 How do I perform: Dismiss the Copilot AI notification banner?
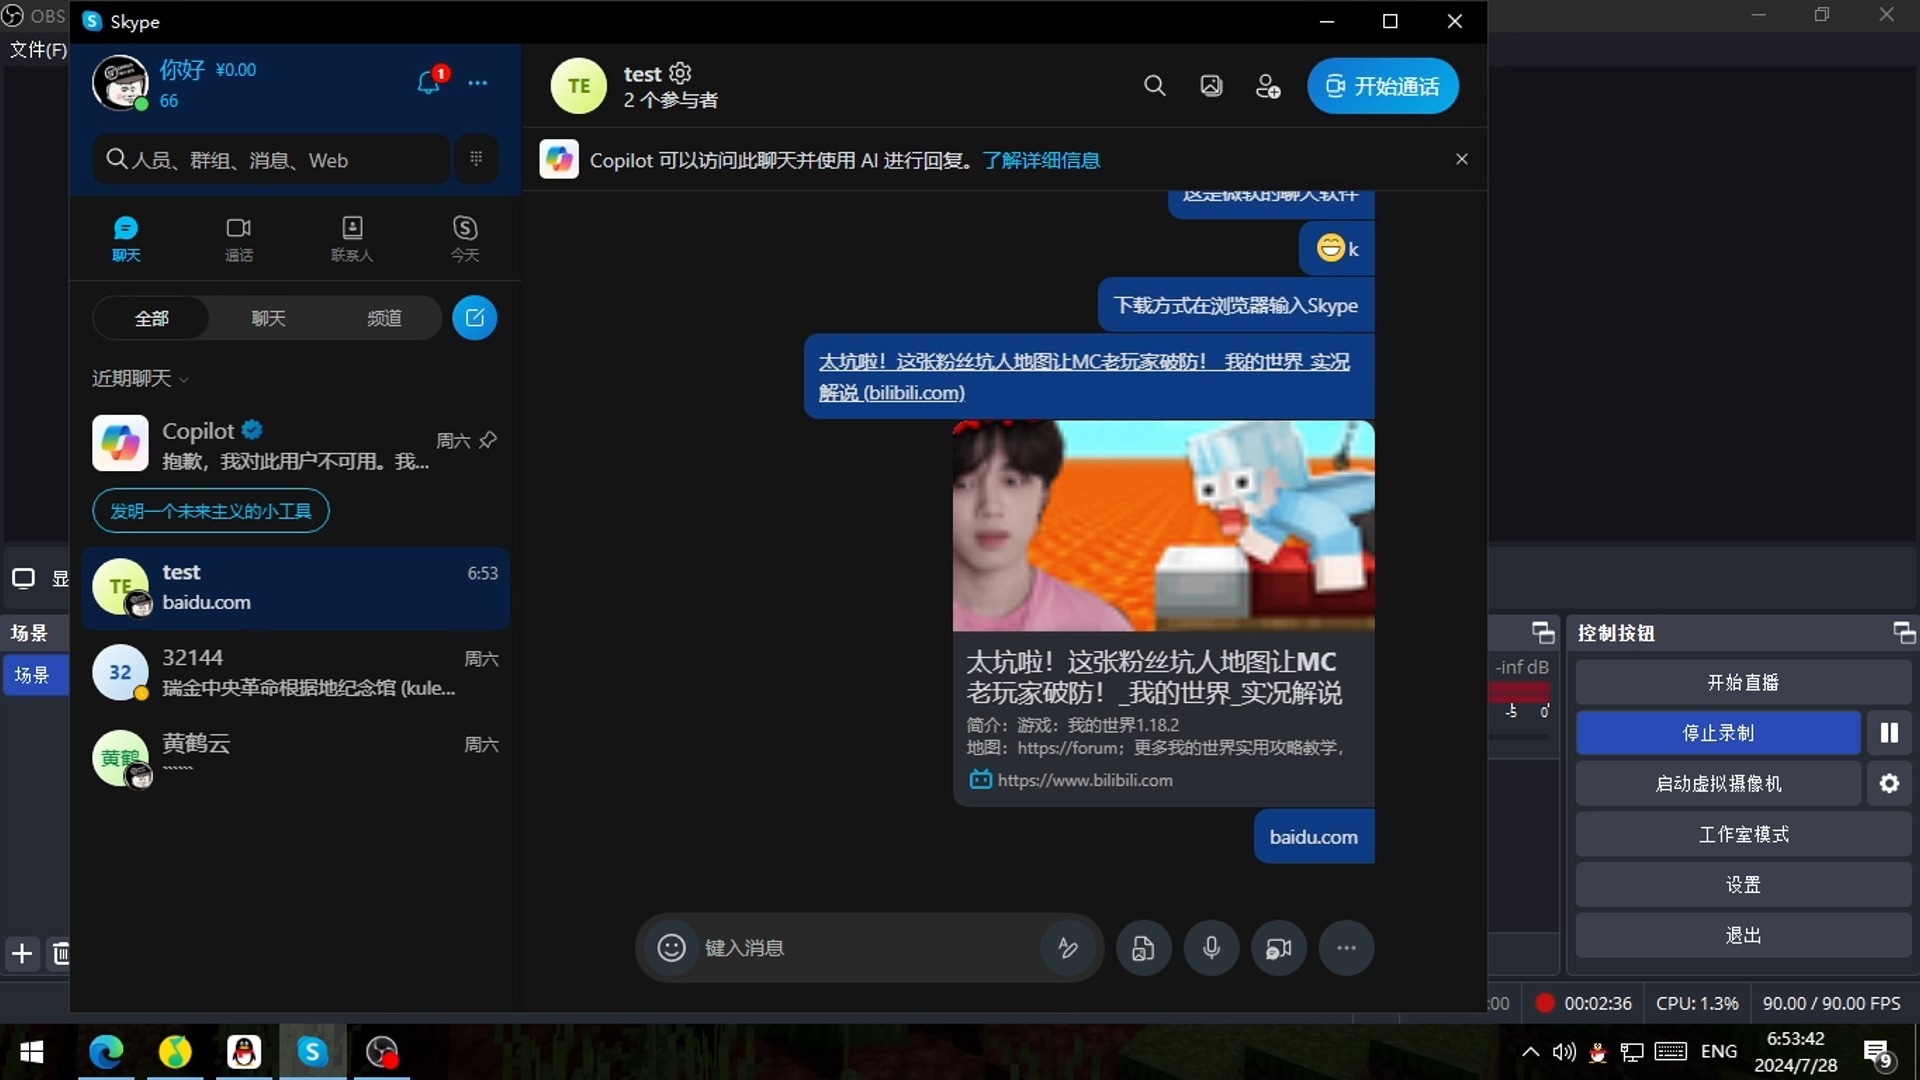[1462, 158]
